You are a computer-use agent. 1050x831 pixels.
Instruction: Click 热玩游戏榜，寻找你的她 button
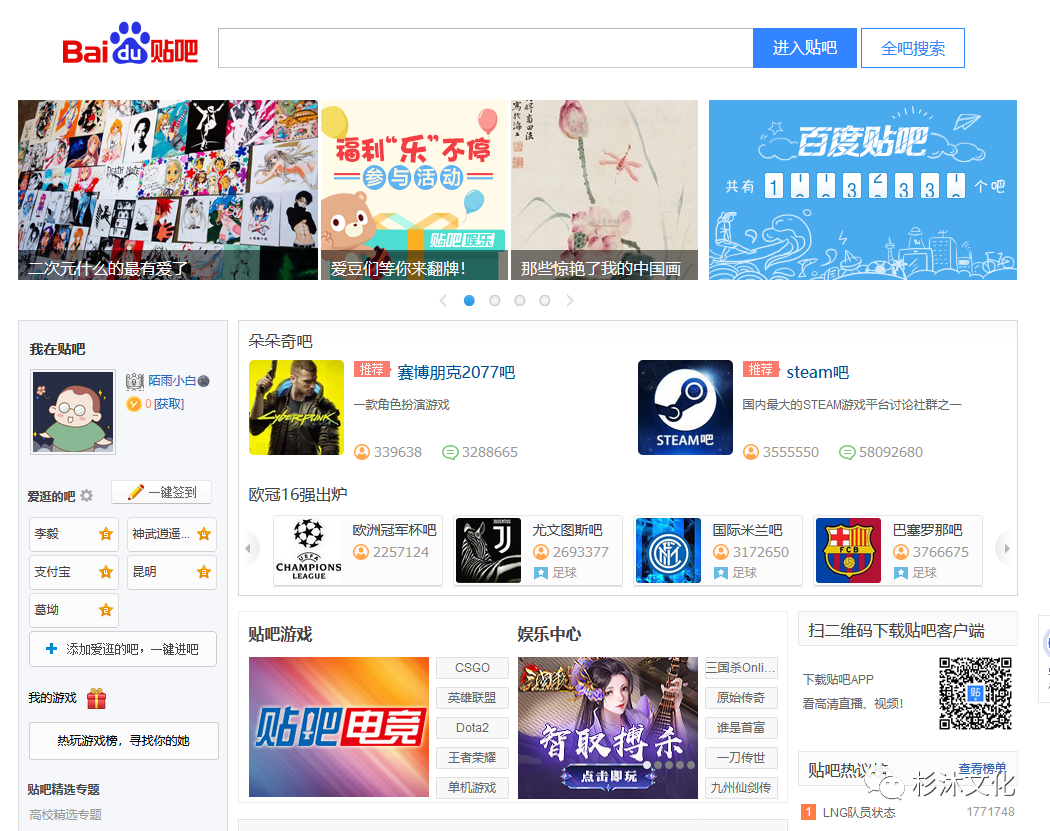(x=123, y=741)
